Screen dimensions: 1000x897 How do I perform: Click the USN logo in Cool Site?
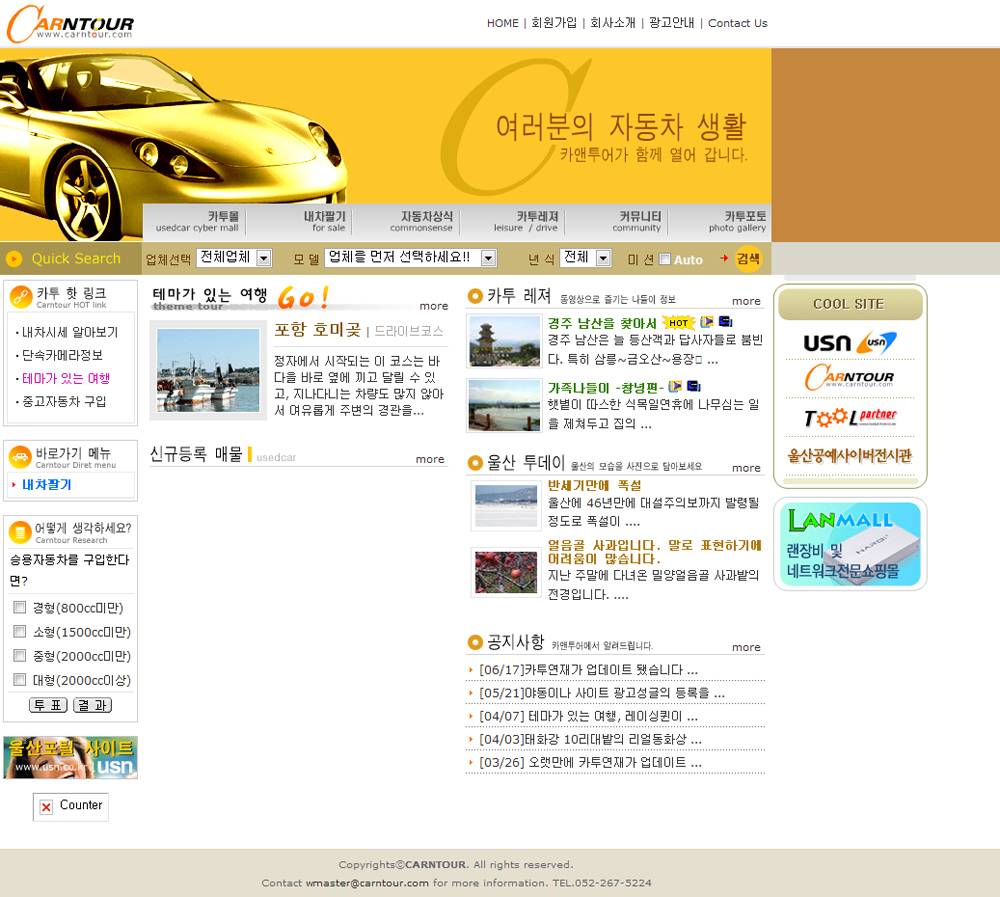(x=849, y=343)
